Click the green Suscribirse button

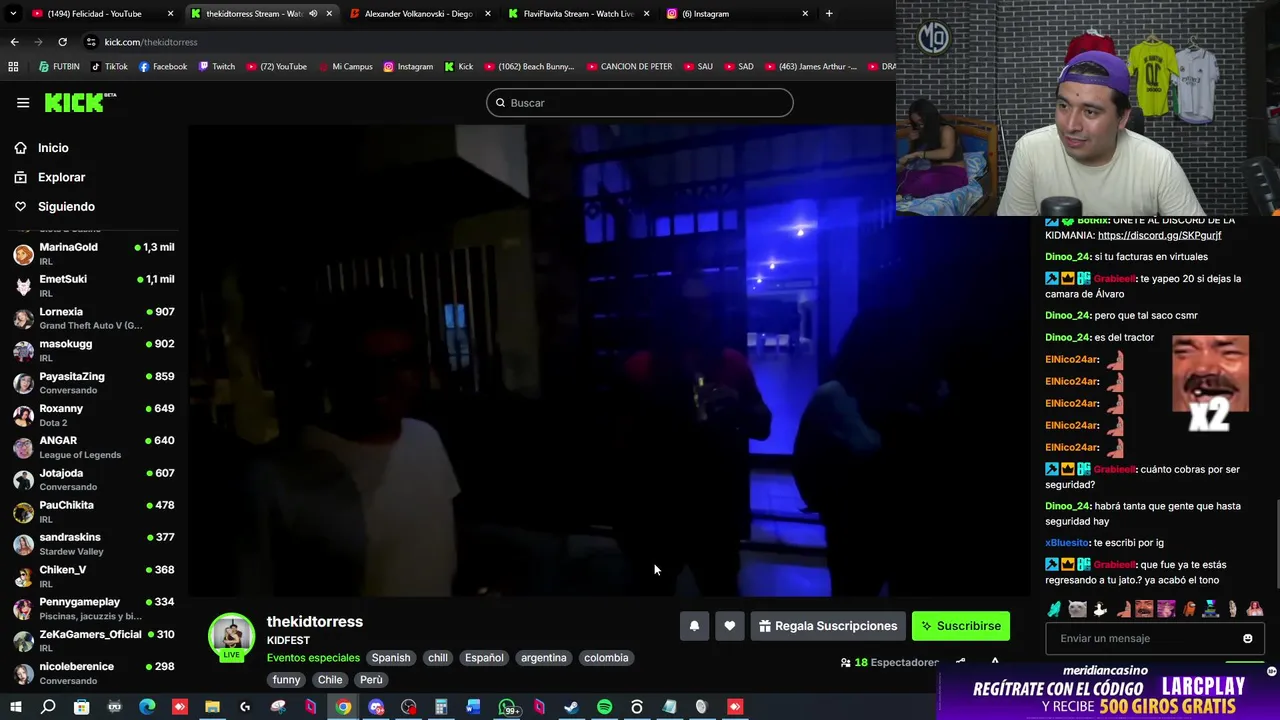coord(961,626)
